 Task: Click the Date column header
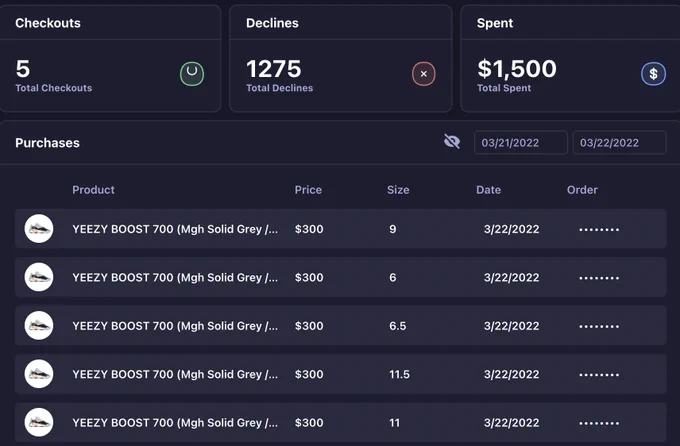(x=488, y=190)
